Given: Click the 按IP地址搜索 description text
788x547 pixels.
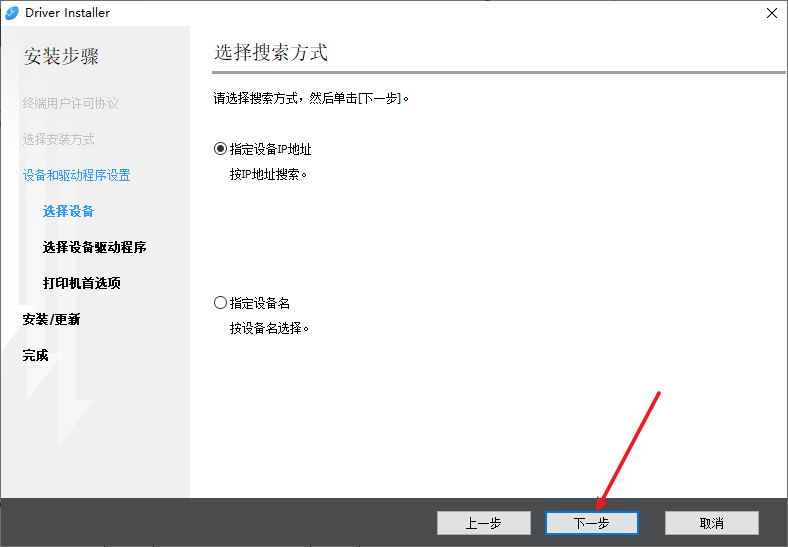Looking at the screenshot, I should click(x=268, y=174).
